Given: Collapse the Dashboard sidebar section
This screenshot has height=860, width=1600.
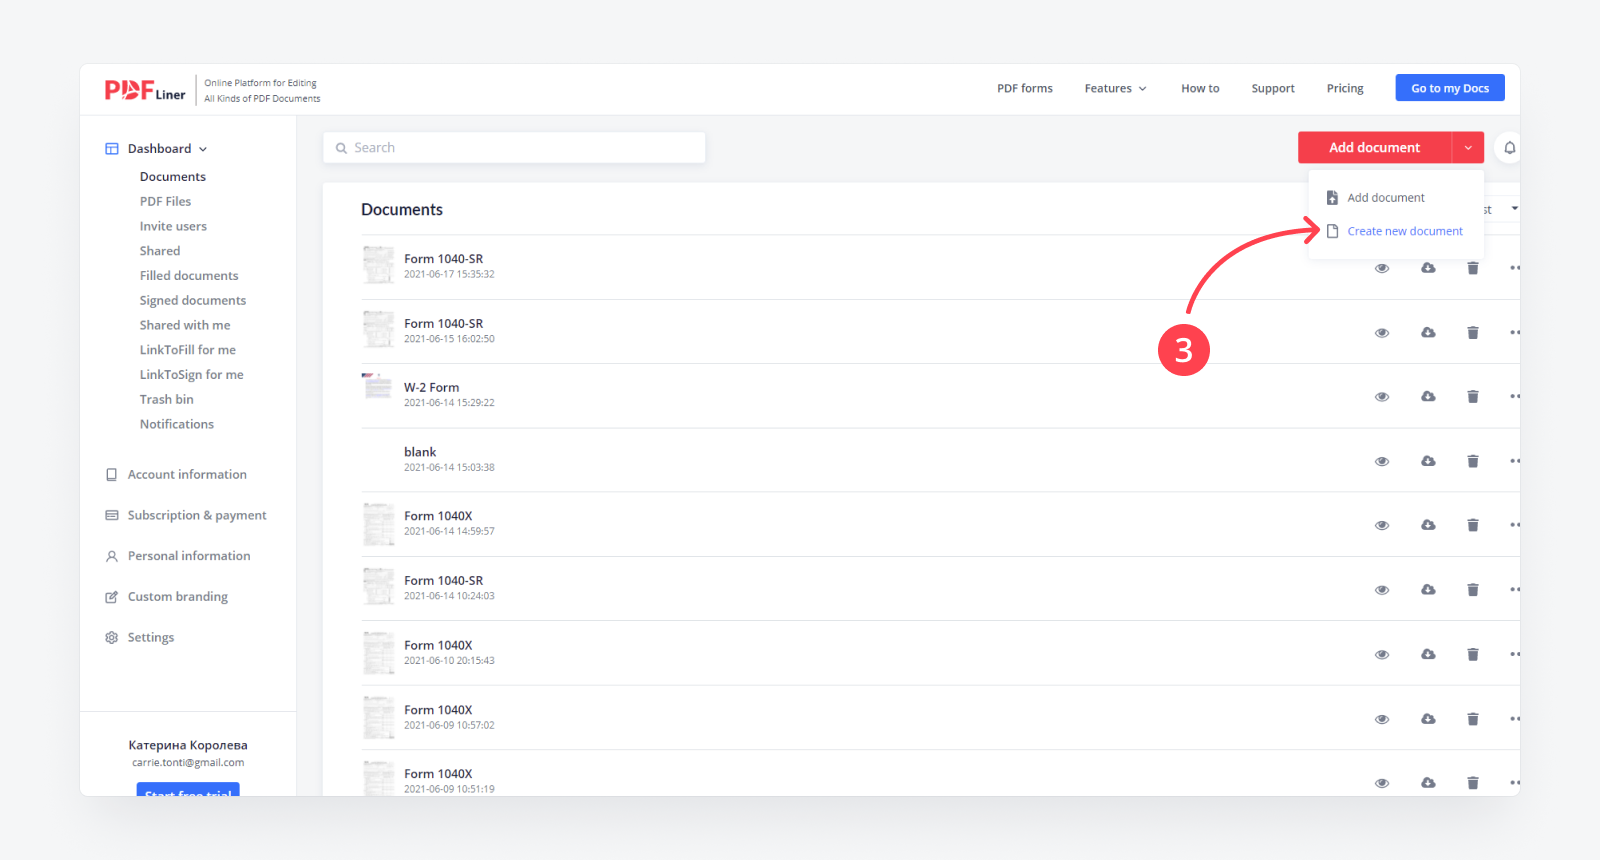Looking at the screenshot, I should click(x=203, y=149).
